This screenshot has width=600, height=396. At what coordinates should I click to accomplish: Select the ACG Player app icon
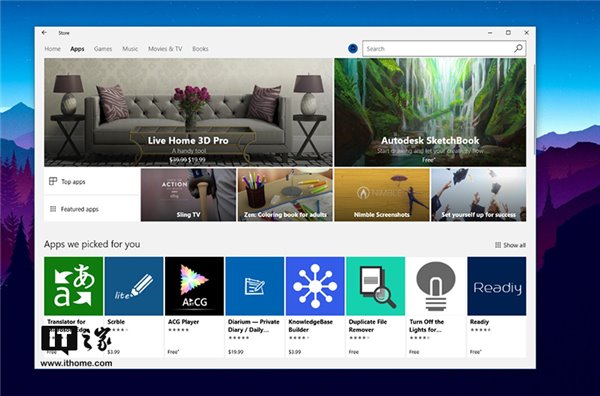point(194,286)
